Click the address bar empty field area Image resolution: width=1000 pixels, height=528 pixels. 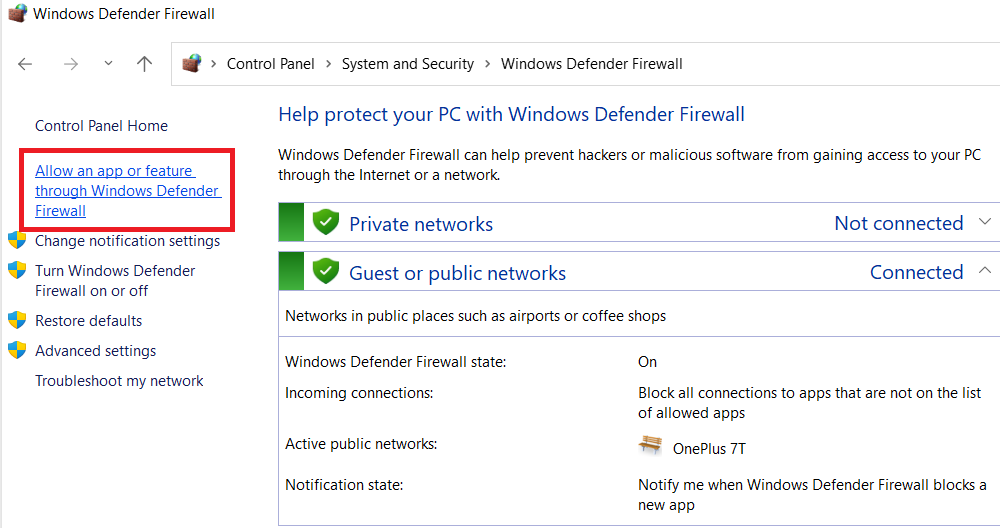tap(841, 64)
